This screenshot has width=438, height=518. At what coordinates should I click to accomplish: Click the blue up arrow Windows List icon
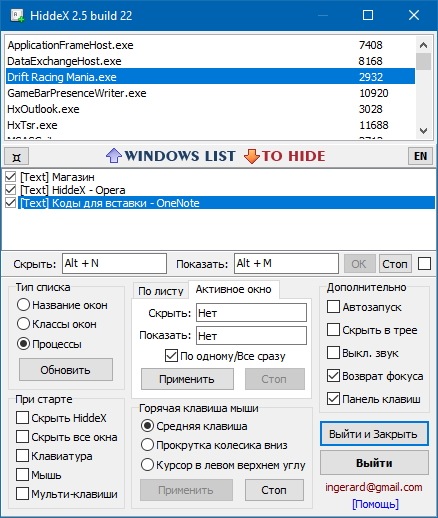[114, 156]
